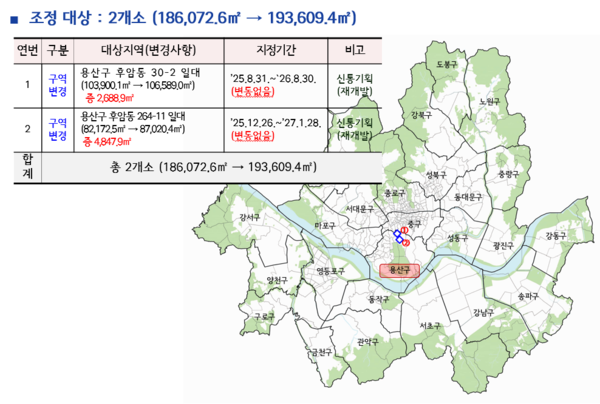Click the '중랑구' district label
Viewport: 600px width, 404px height.
tap(509, 174)
